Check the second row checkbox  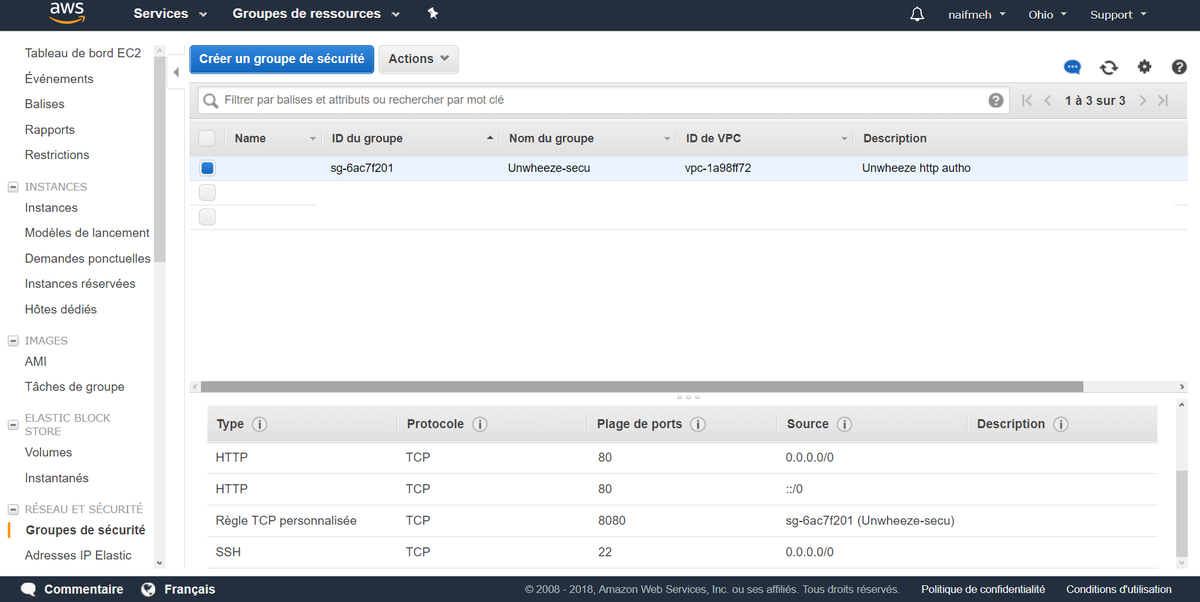coord(207,192)
